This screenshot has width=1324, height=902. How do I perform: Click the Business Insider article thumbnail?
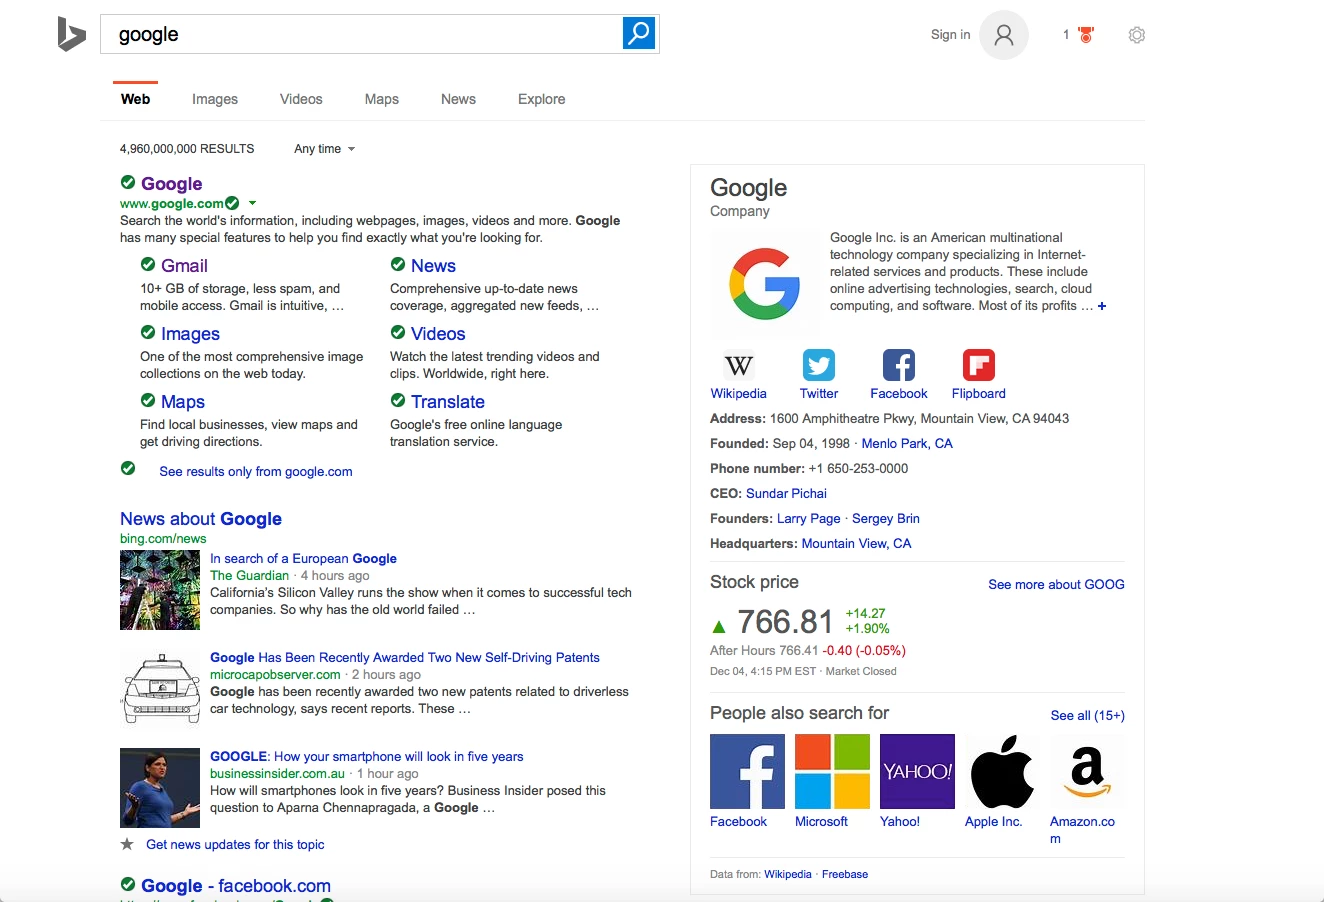click(x=160, y=788)
